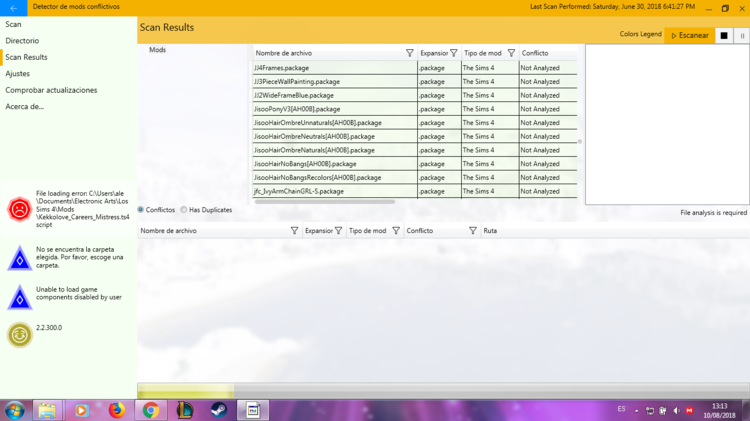Select JisooPonyV3[AH00B].package row

(x=415, y=109)
